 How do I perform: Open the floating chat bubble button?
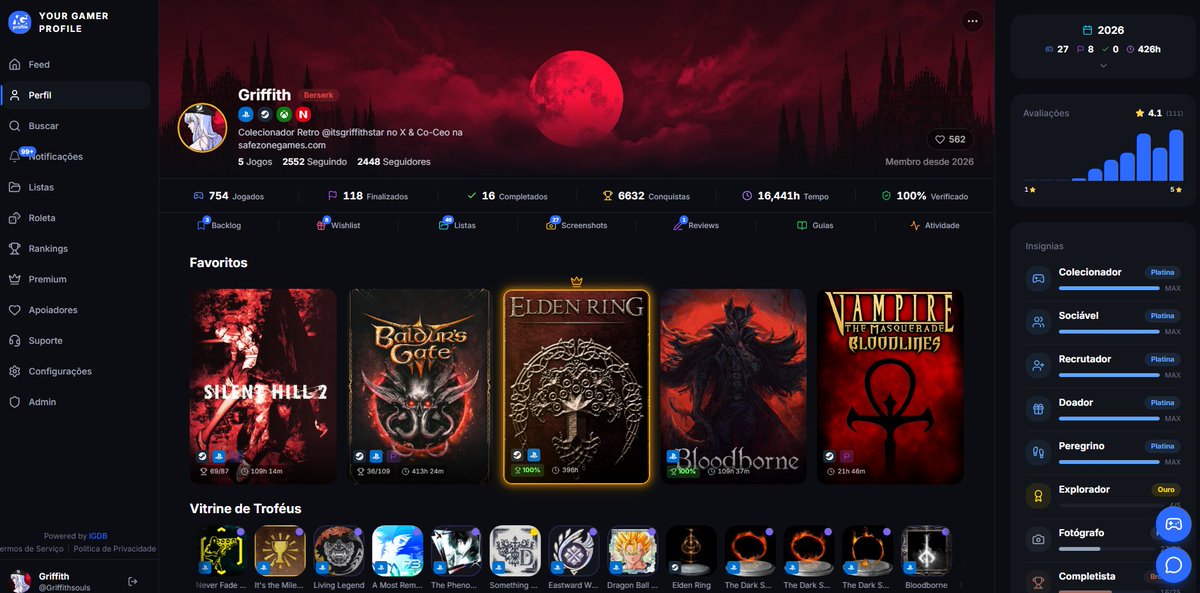[x=1174, y=566]
